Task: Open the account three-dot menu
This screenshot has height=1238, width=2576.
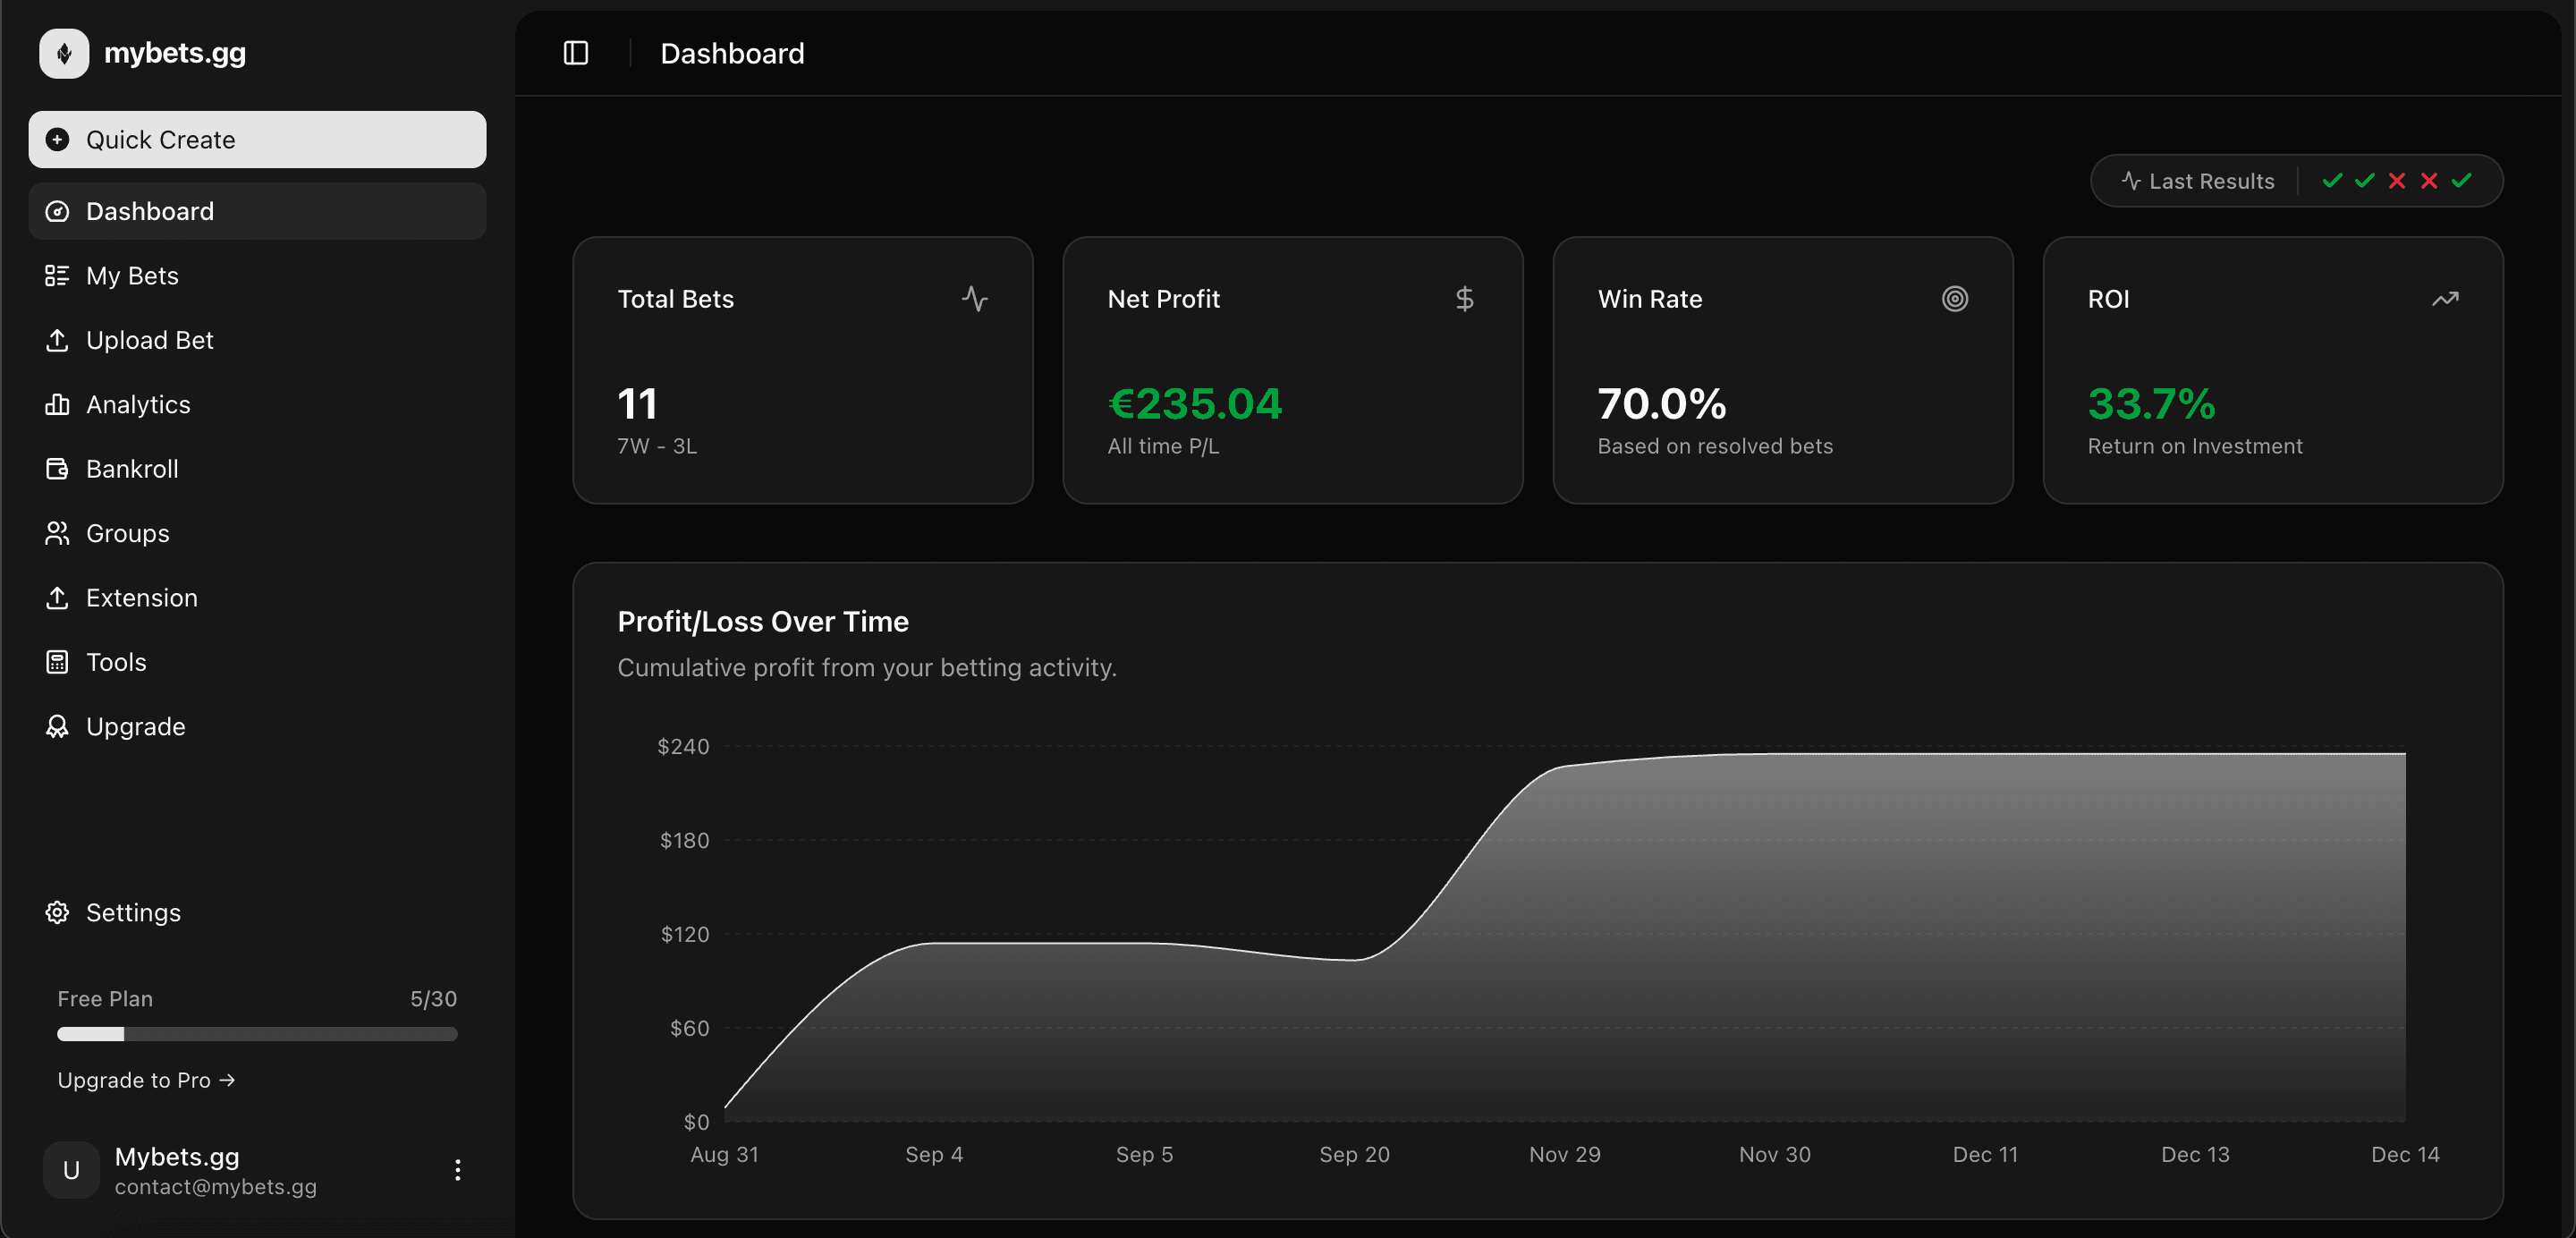Action: [x=457, y=1170]
